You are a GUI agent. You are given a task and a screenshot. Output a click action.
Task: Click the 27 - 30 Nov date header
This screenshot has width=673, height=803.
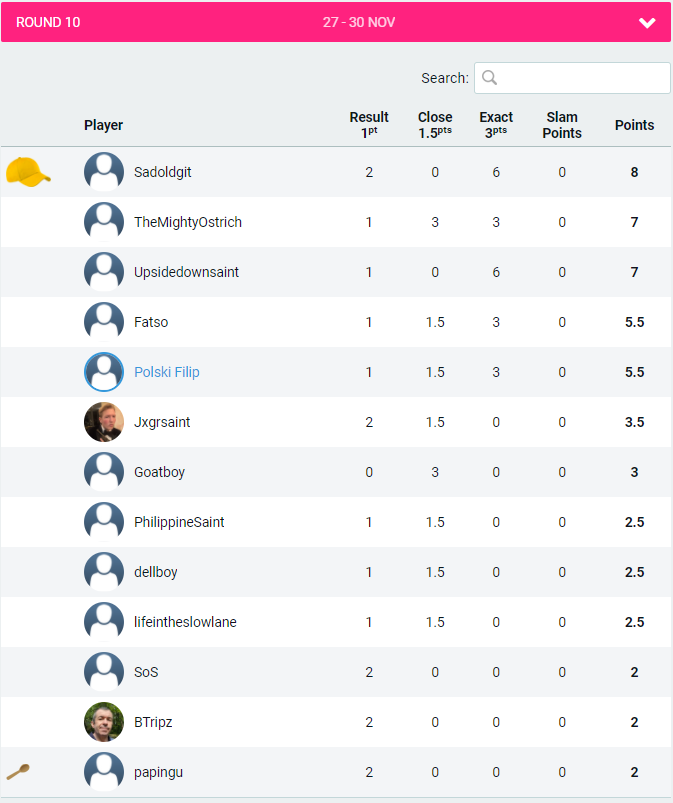[359, 22]
